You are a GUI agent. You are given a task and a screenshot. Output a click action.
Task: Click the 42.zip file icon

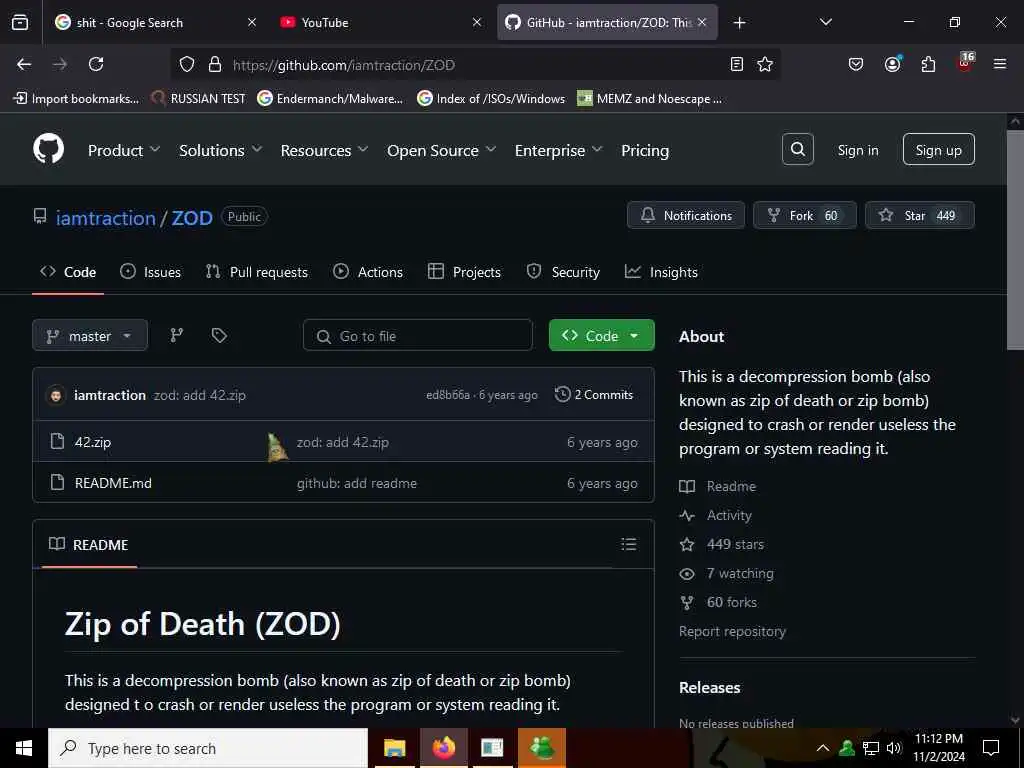coord(57,441)
